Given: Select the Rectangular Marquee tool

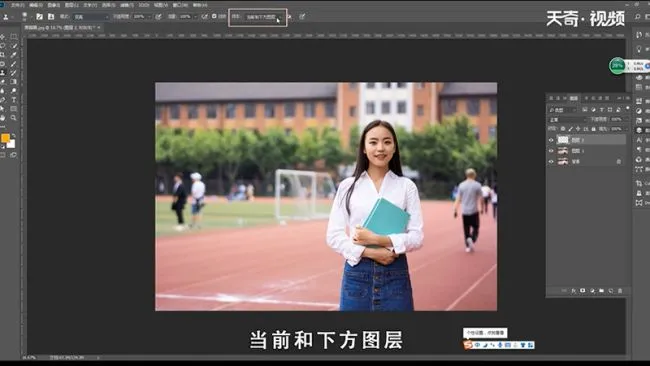Looking at the screenshot, I should click(x=14, y=36).
